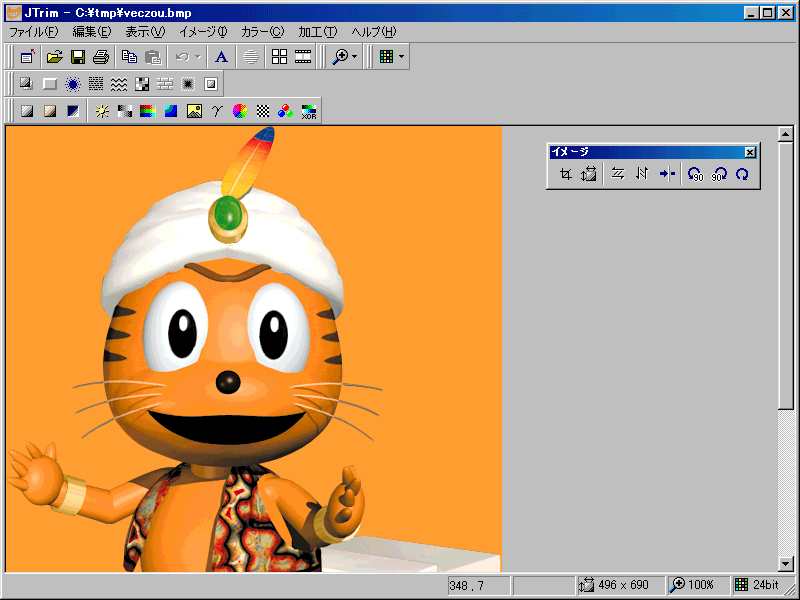The image size is (800, 600).
Task: Click the capture window icon in top toolbar
Action: pos(27,57)
